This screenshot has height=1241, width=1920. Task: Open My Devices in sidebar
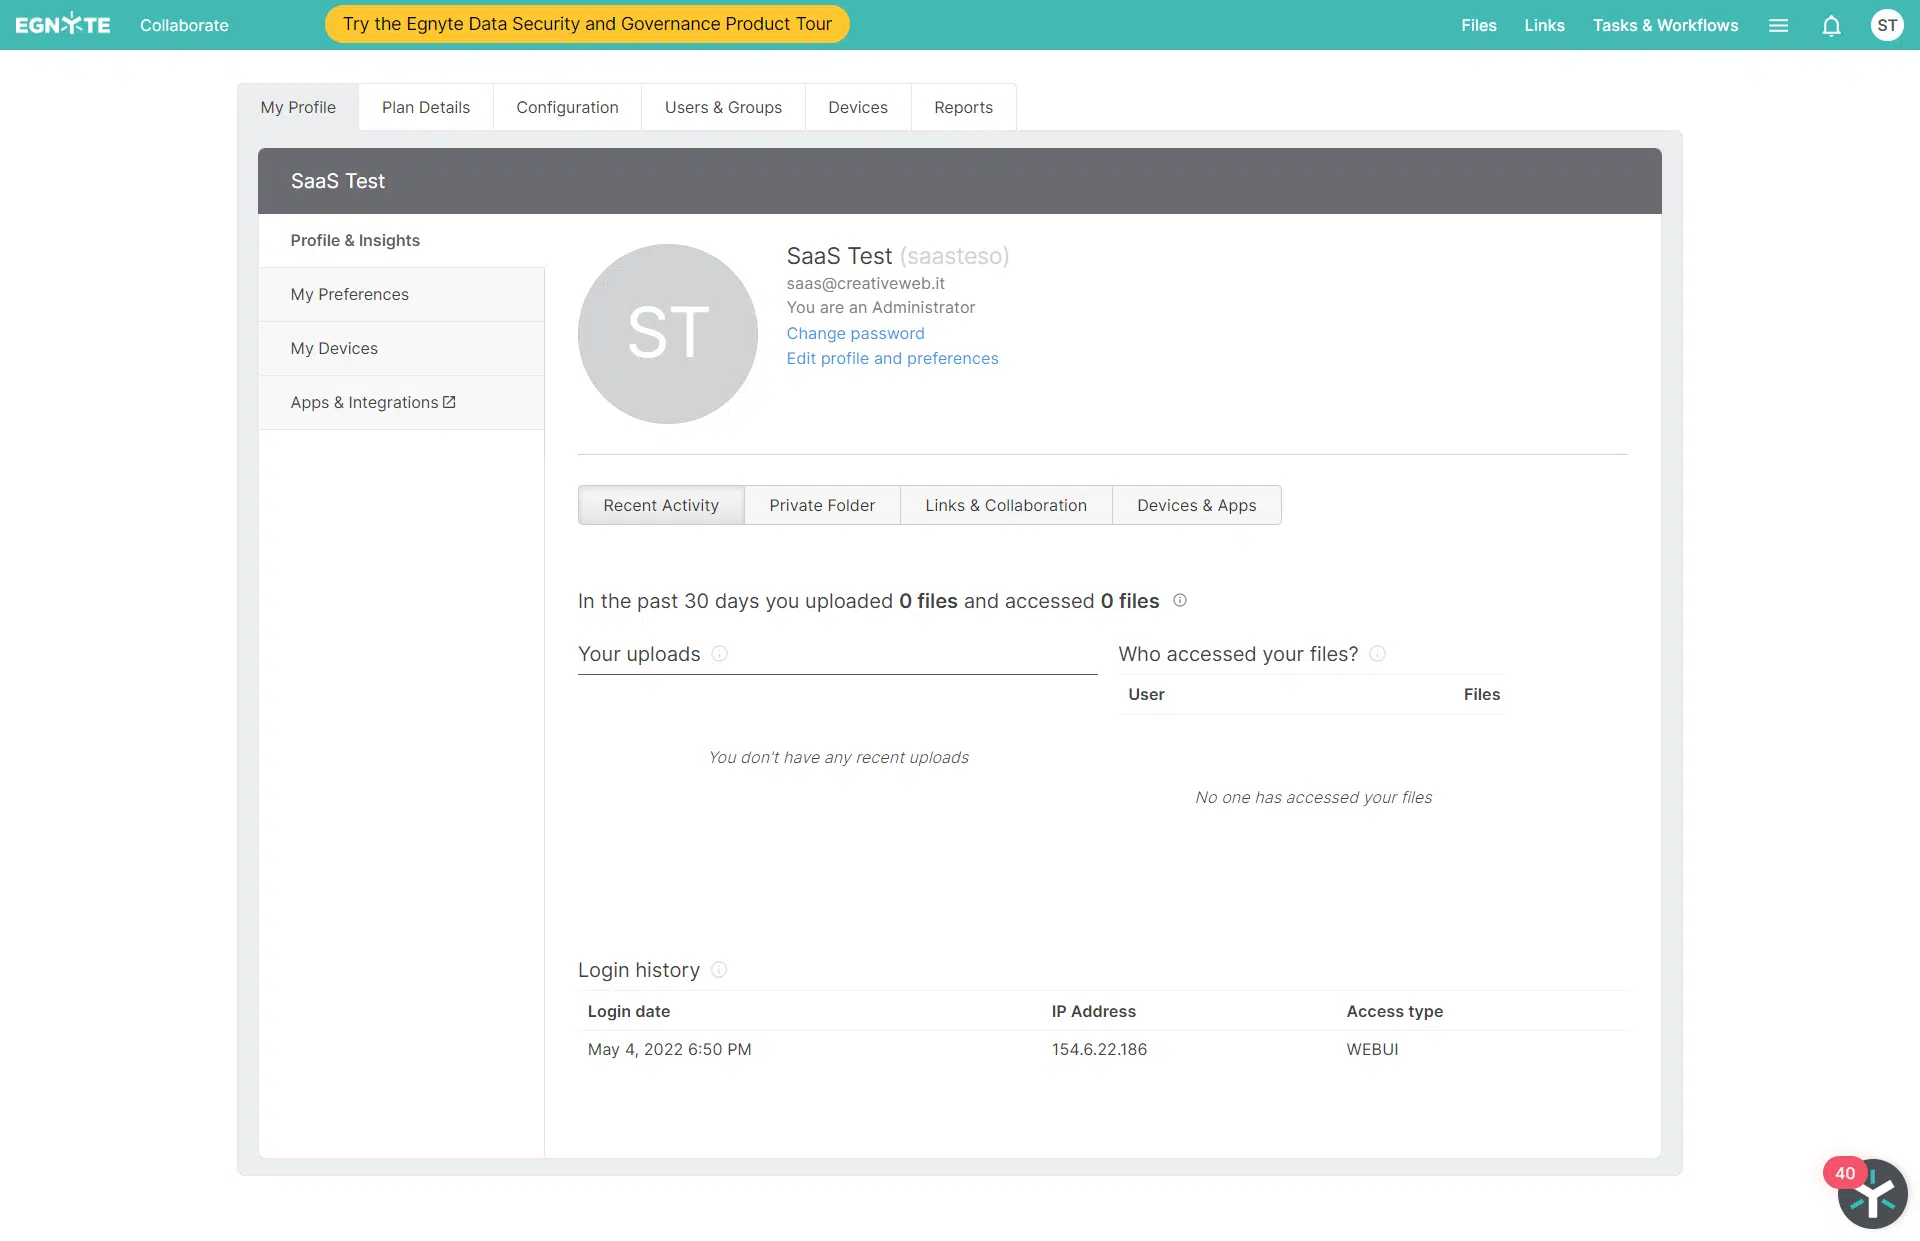coord(401,348)
